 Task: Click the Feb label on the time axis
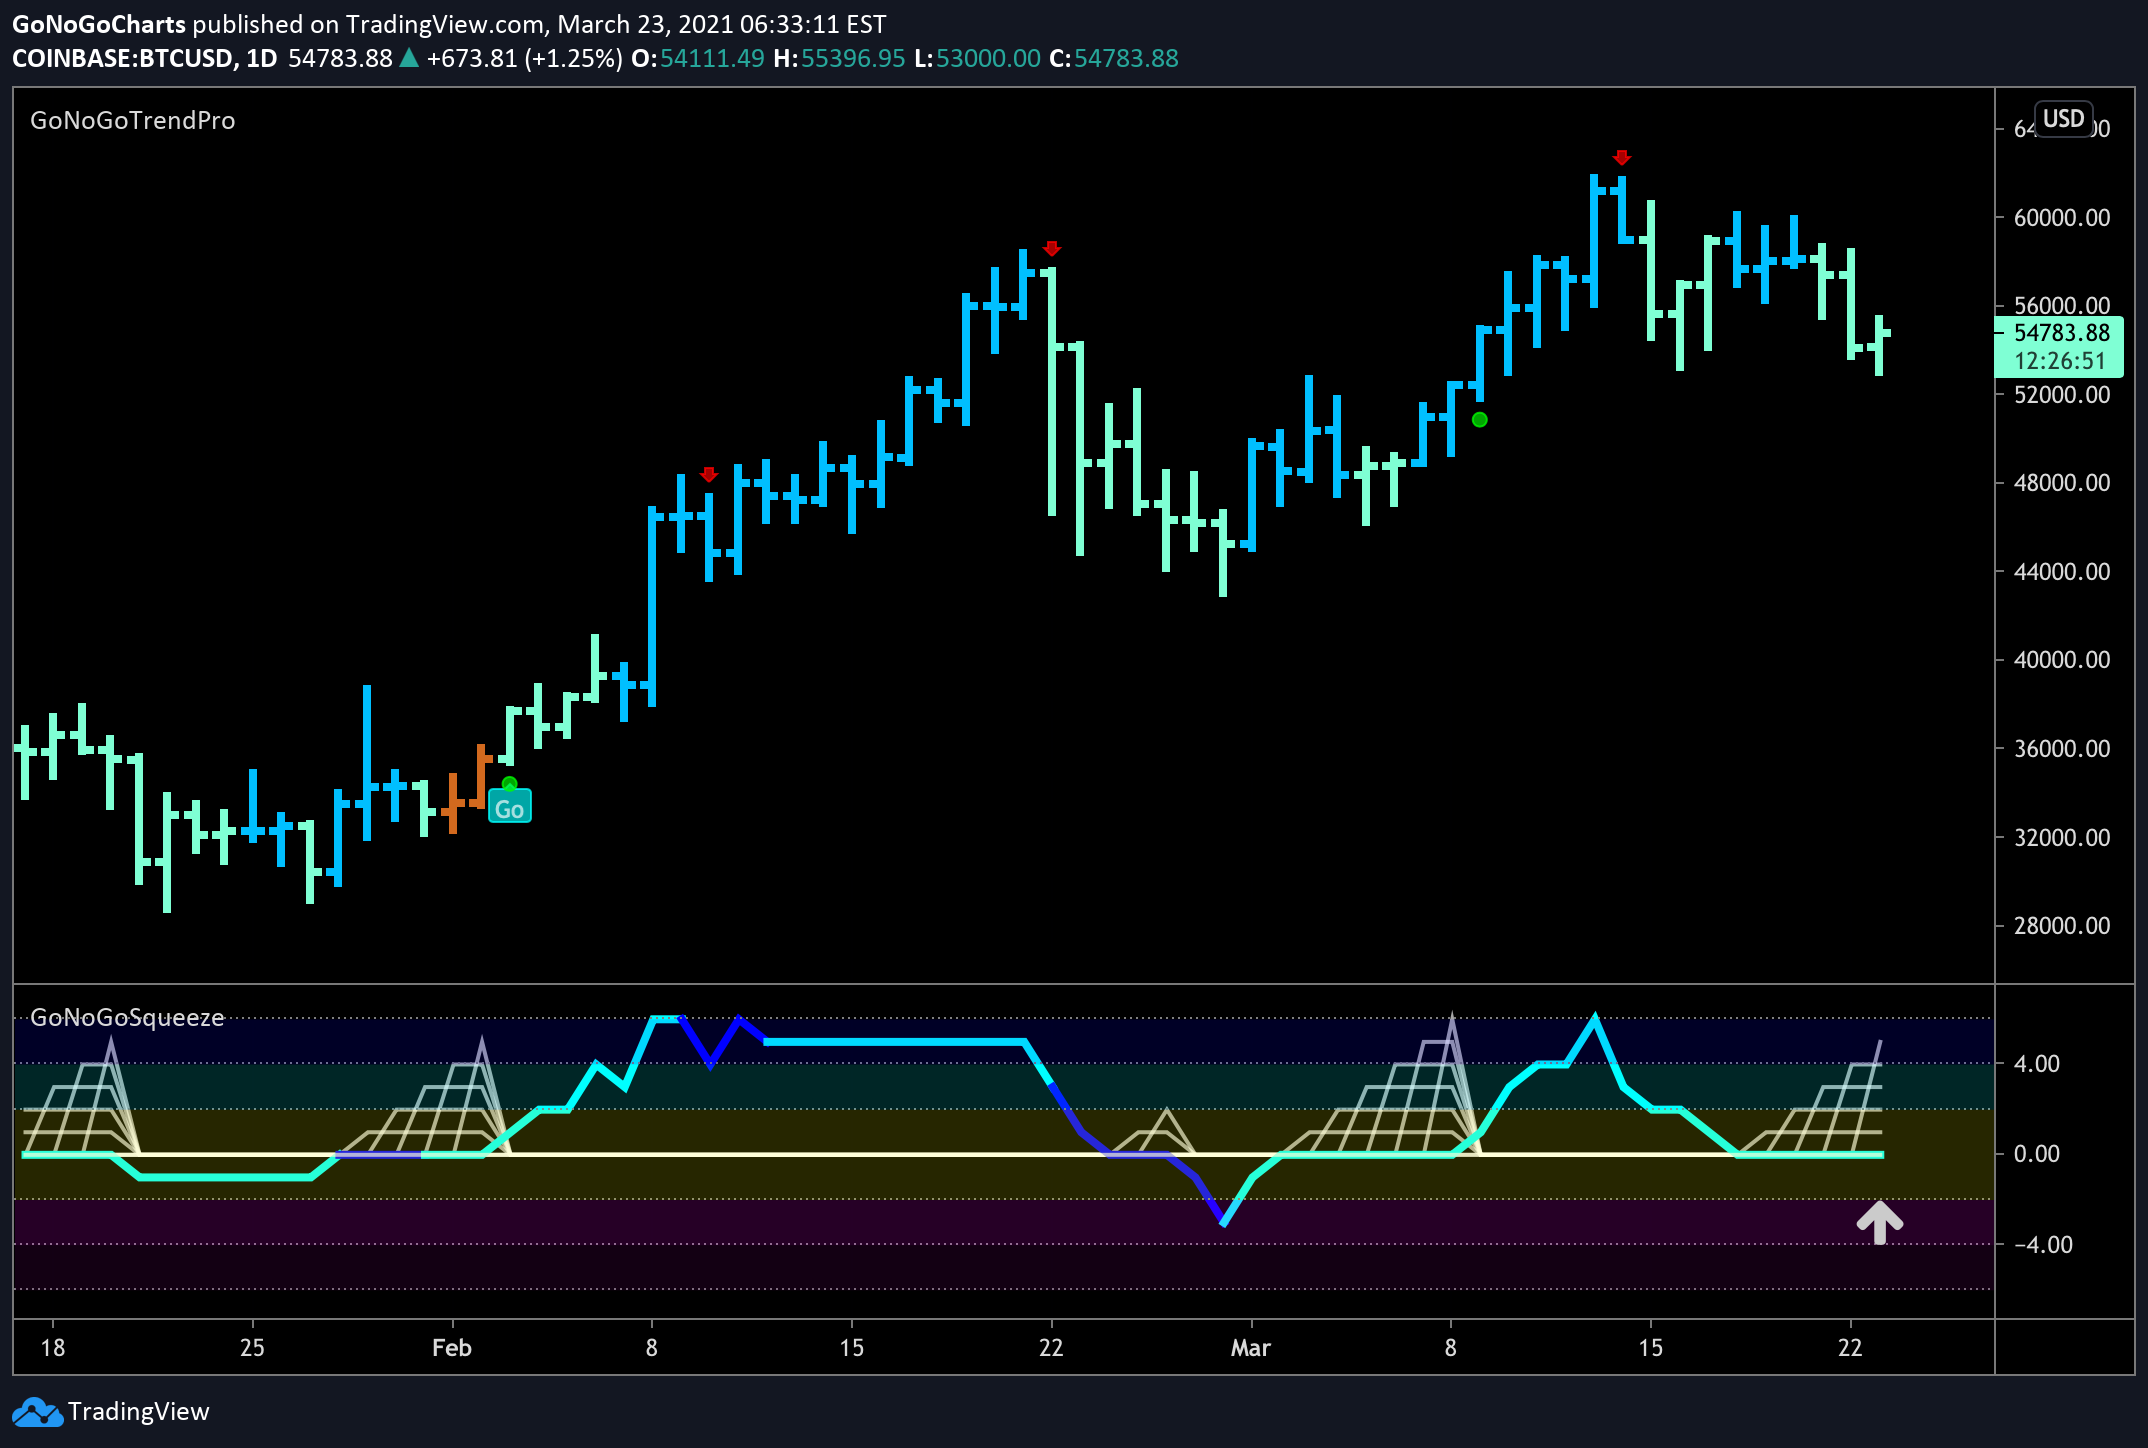pyautogui.click(x=452, y=1348)
